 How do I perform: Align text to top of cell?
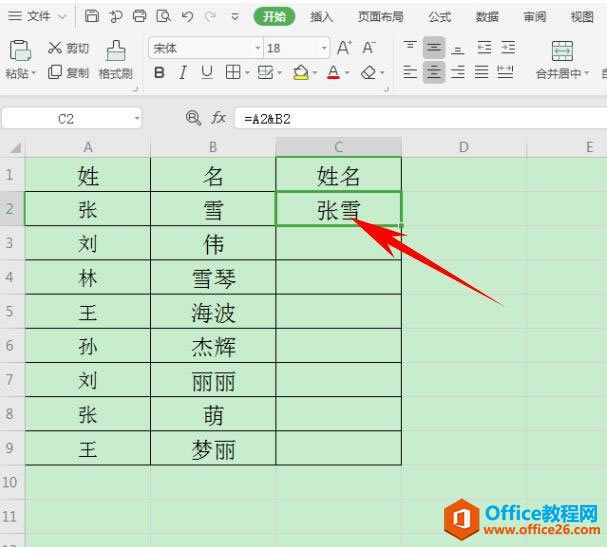coord(410,48)
